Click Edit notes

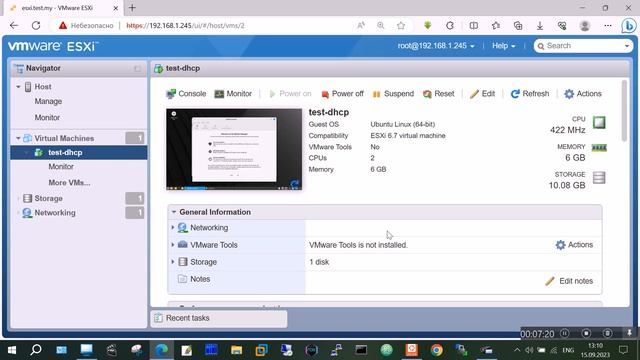click(569, 281)
